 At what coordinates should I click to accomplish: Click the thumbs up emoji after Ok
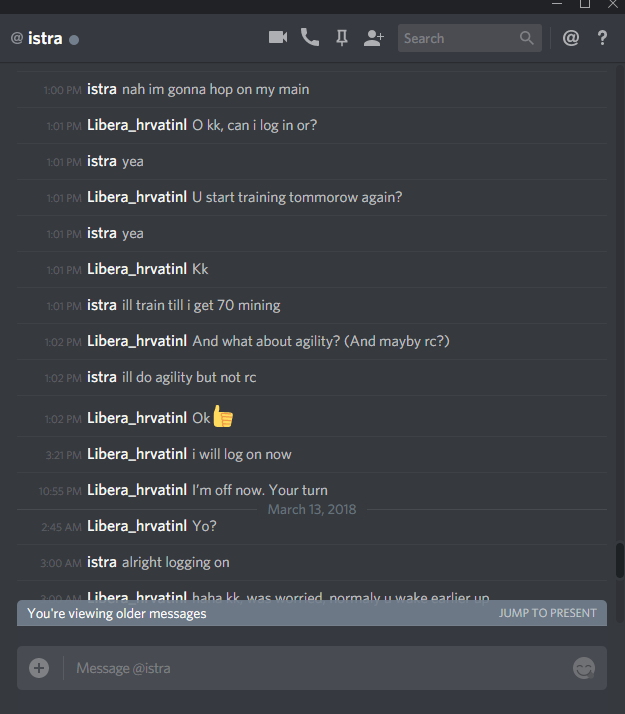coord(223,416)
